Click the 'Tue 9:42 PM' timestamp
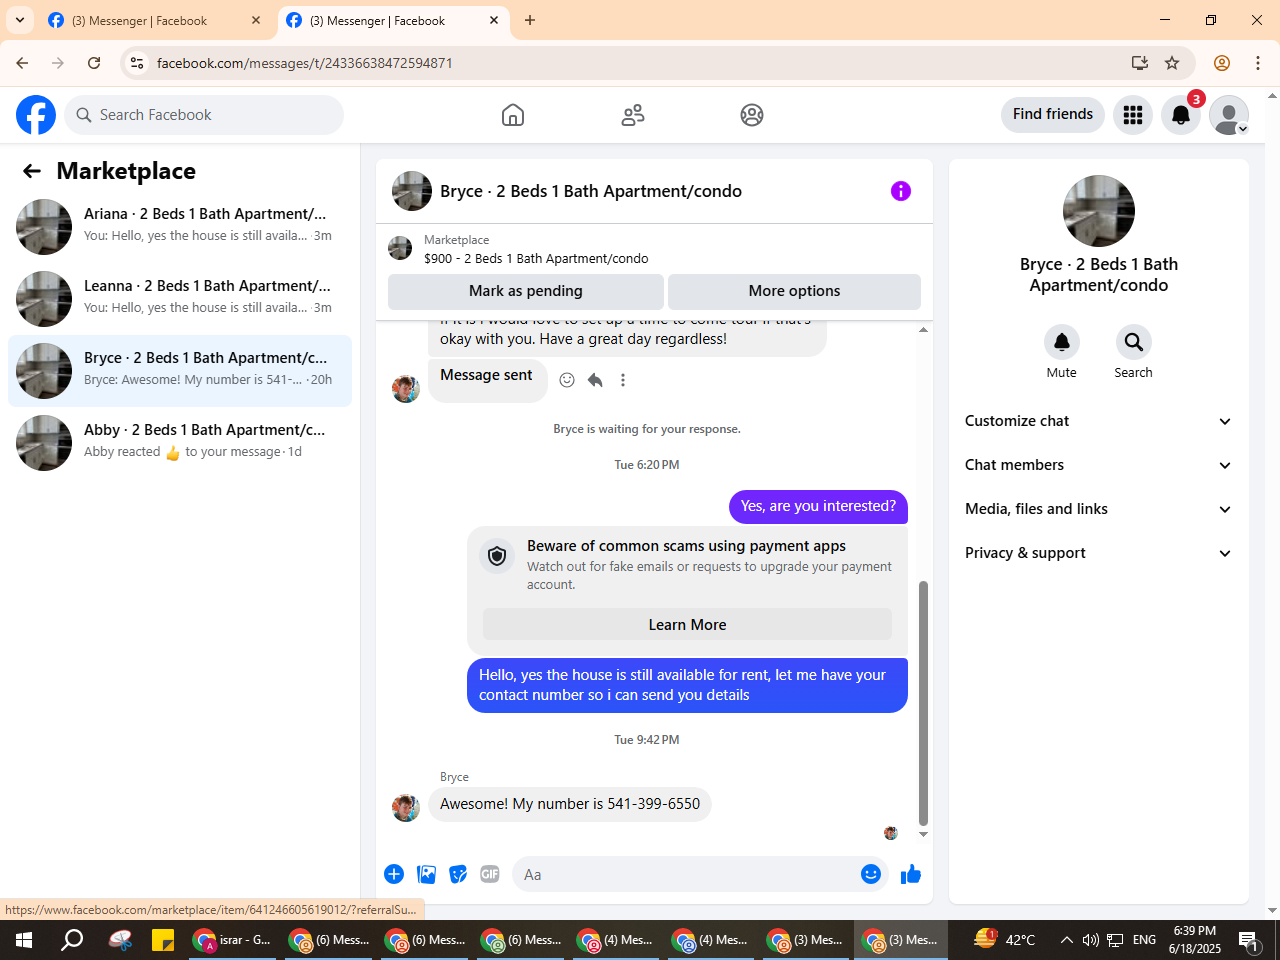The image size is (1280, 960). 647,740
